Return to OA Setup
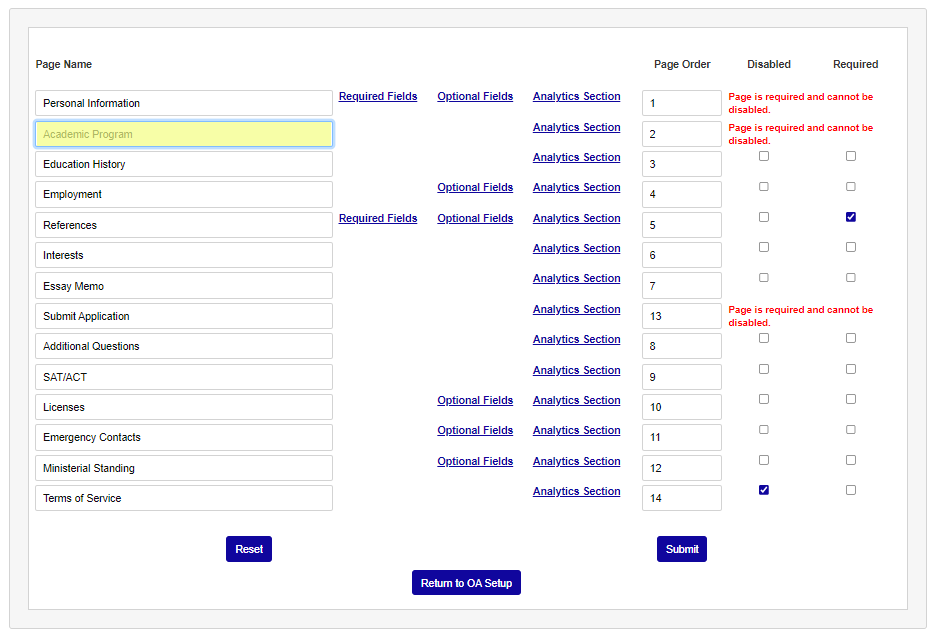Screen dimensions: 936x639 click(x=466, y=582)
